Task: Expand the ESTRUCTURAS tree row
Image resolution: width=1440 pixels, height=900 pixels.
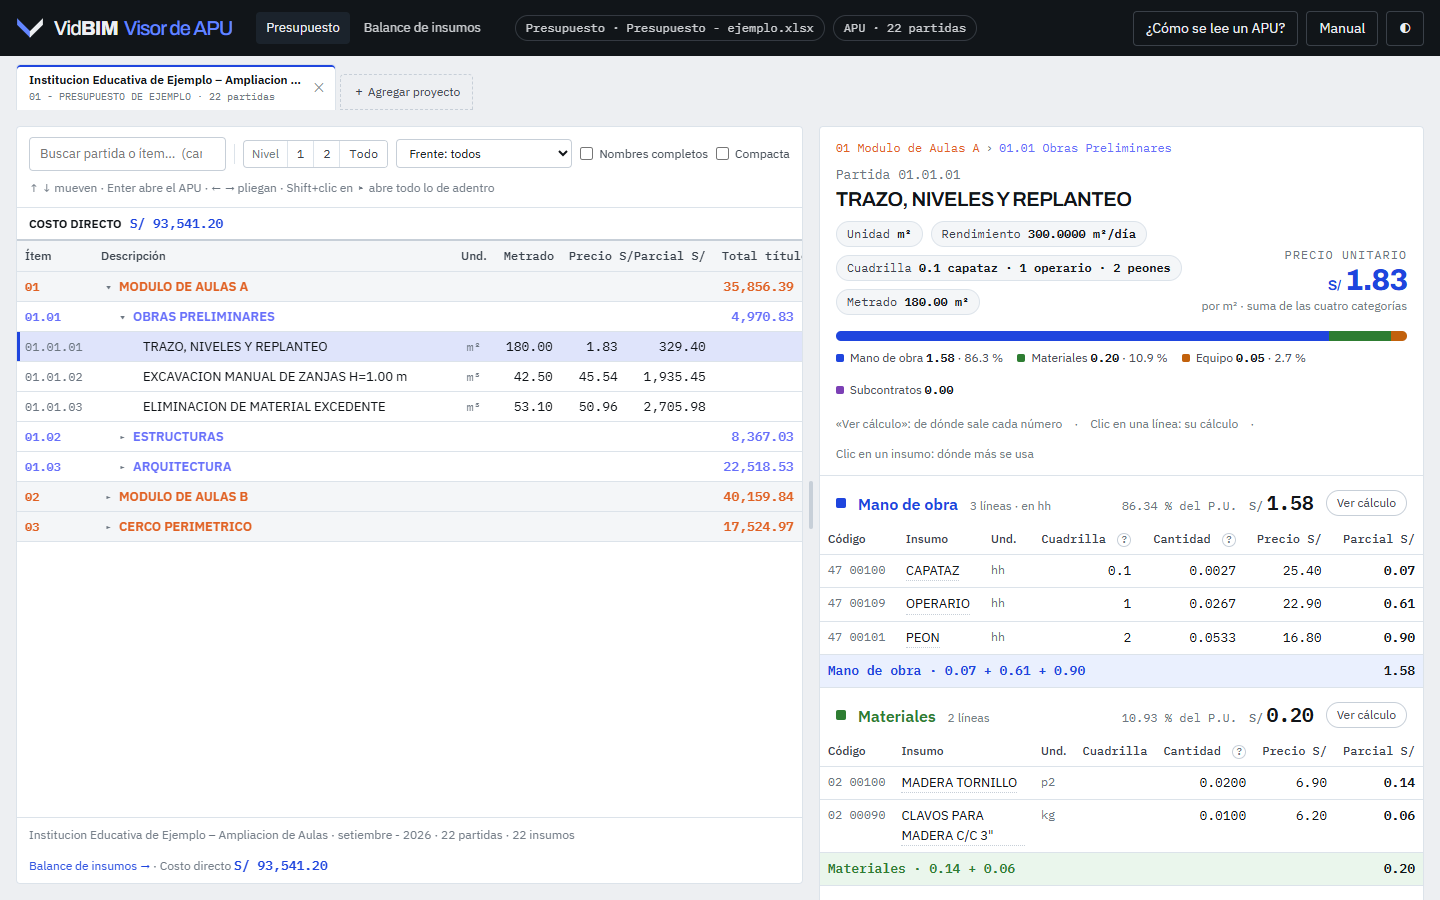Action: click(122, 437)
